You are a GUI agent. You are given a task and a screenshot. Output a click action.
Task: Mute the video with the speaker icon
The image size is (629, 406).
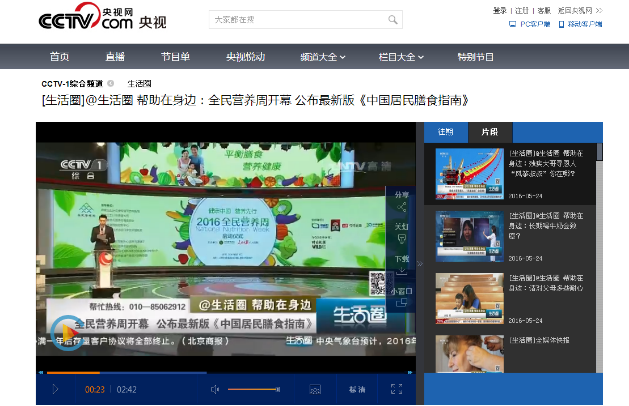click(215, 389)
